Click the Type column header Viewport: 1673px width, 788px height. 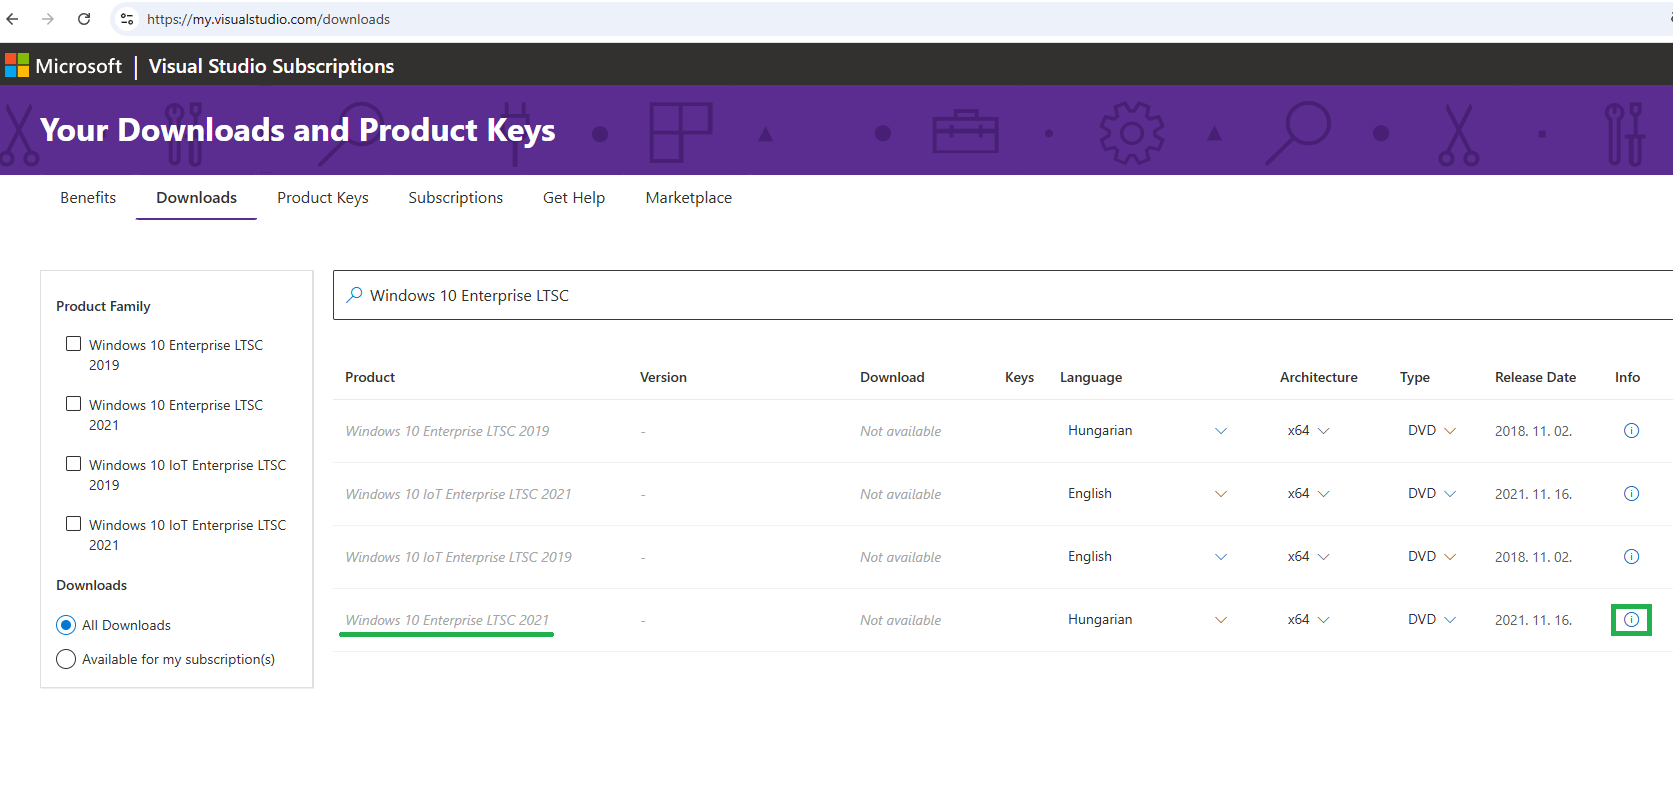coord(1414,377)
